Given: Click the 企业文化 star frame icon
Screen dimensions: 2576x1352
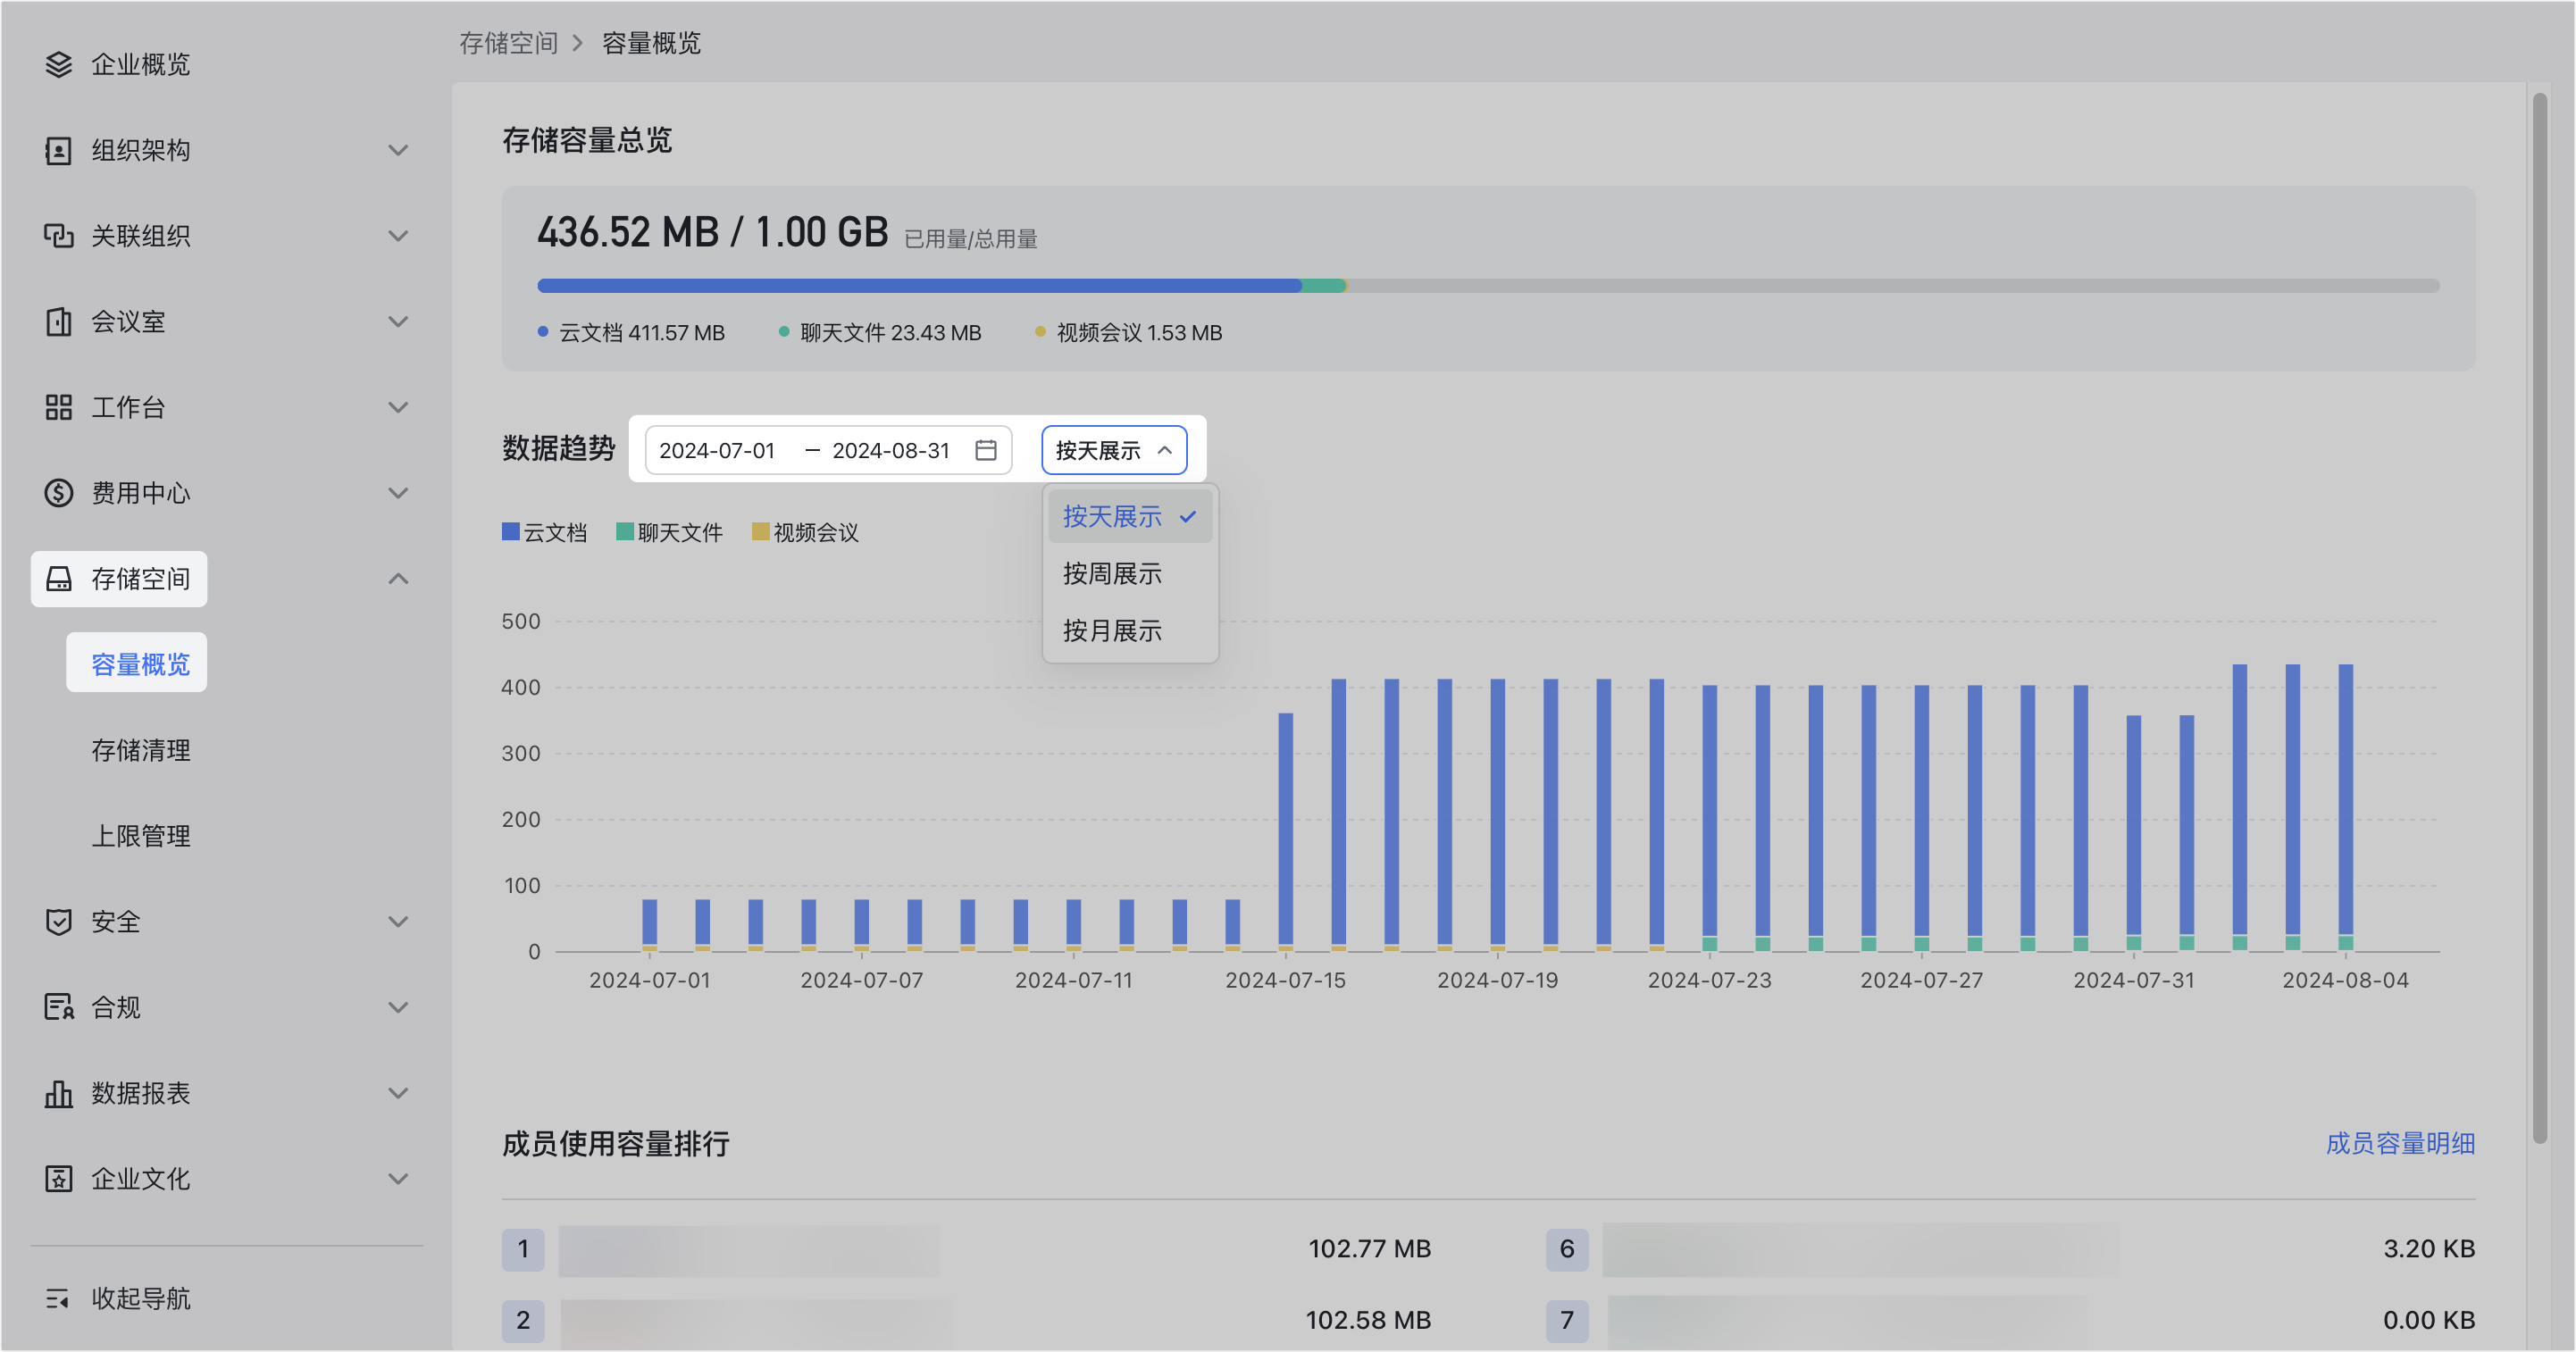Looking at the screenshot, I should click(x=59, y=1179).
